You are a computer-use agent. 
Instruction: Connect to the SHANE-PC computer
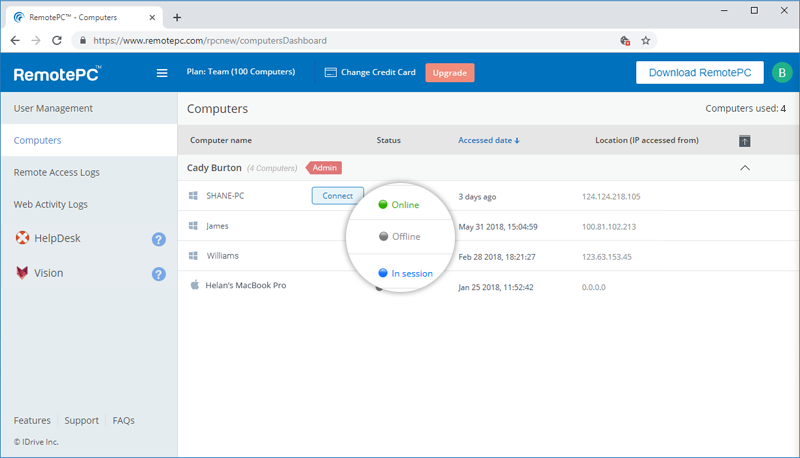pos(337,196)
